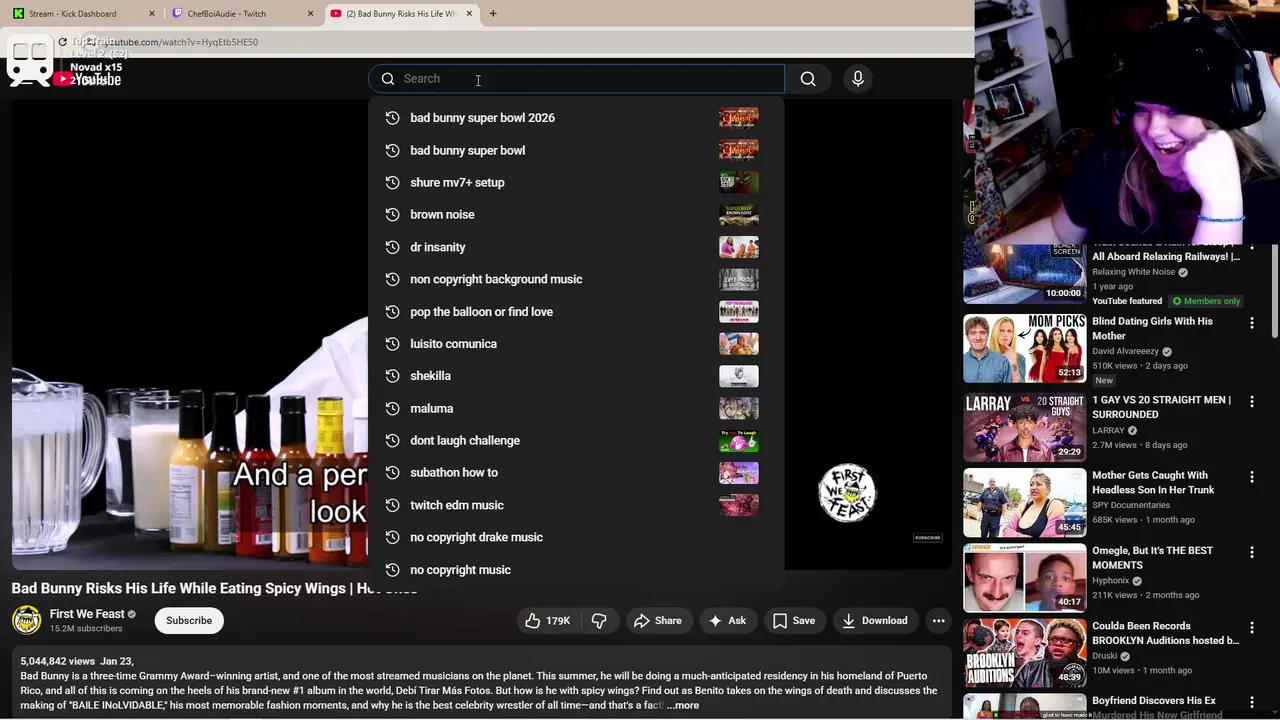Select the Bad Bunny YouTube tab

(x=400, y=14)
